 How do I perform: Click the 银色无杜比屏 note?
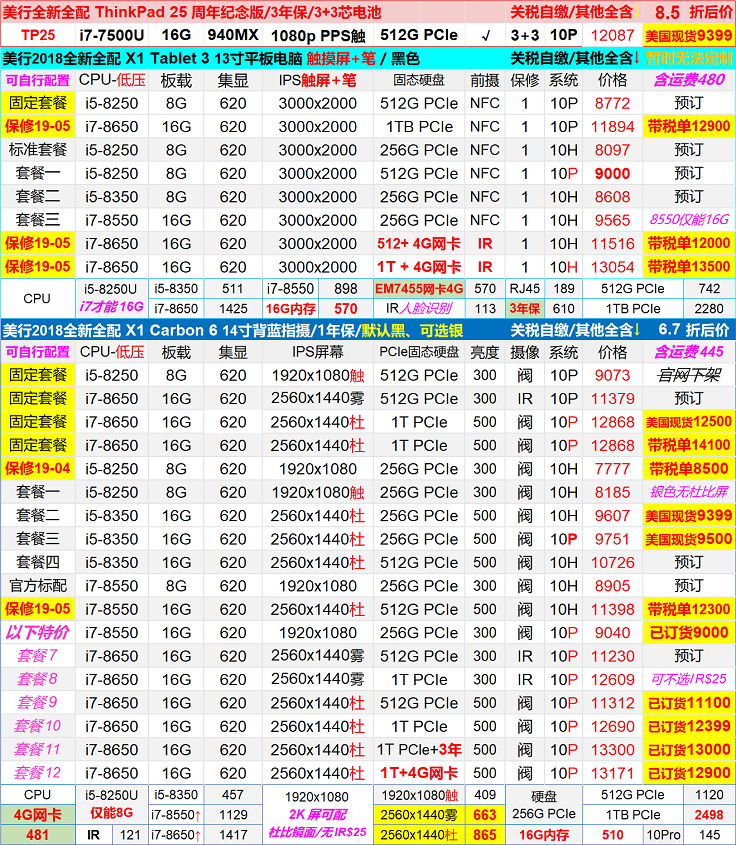pos(688,492)
